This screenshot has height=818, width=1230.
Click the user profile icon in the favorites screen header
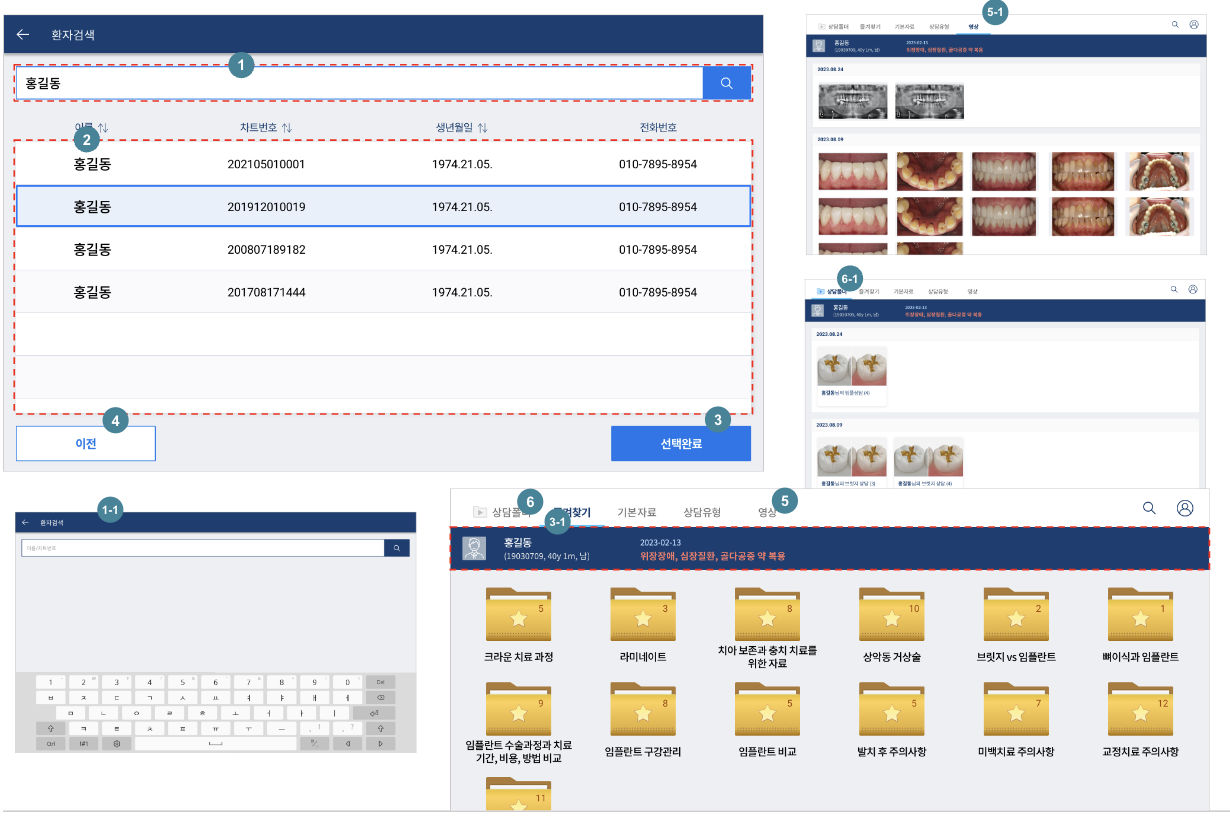(1185, 508)
